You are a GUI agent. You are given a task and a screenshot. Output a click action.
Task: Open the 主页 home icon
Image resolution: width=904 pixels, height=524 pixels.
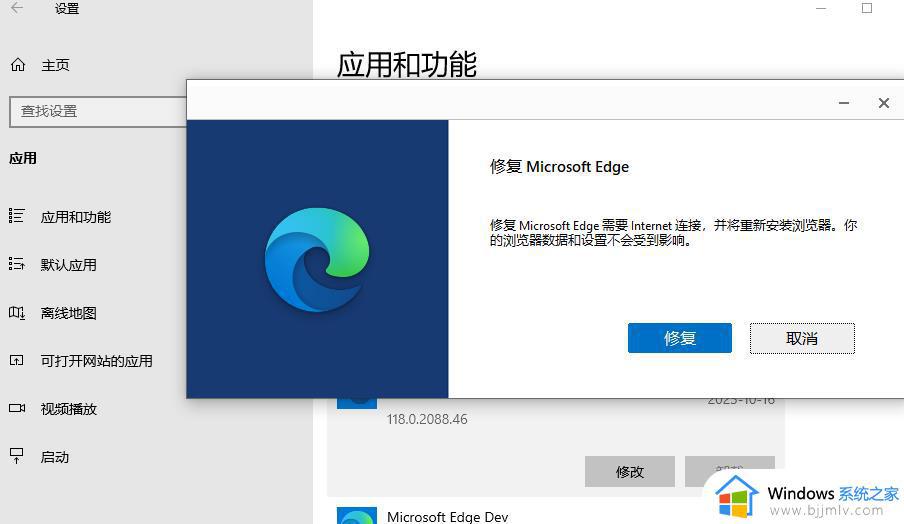(18, 65)
